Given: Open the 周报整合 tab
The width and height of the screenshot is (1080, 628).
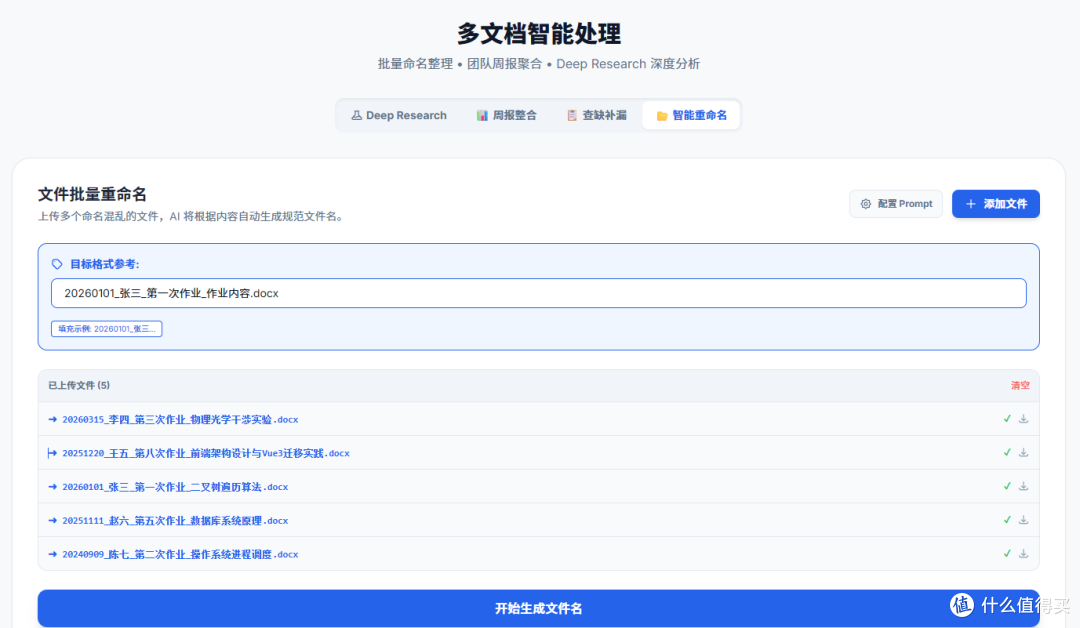Looking at the screenshot, I should (x=506, y=115).
